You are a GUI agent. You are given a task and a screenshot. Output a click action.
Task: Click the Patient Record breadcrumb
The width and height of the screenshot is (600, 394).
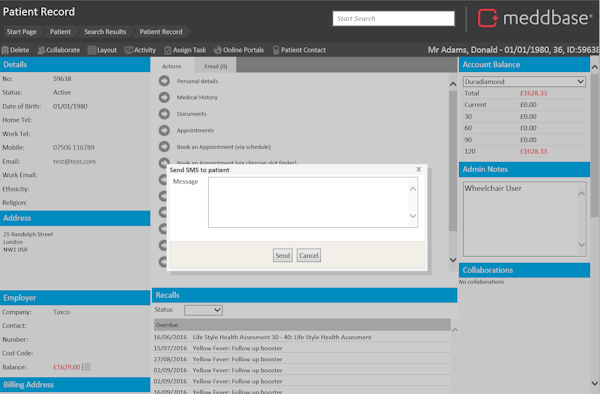[x=161, y=32]
